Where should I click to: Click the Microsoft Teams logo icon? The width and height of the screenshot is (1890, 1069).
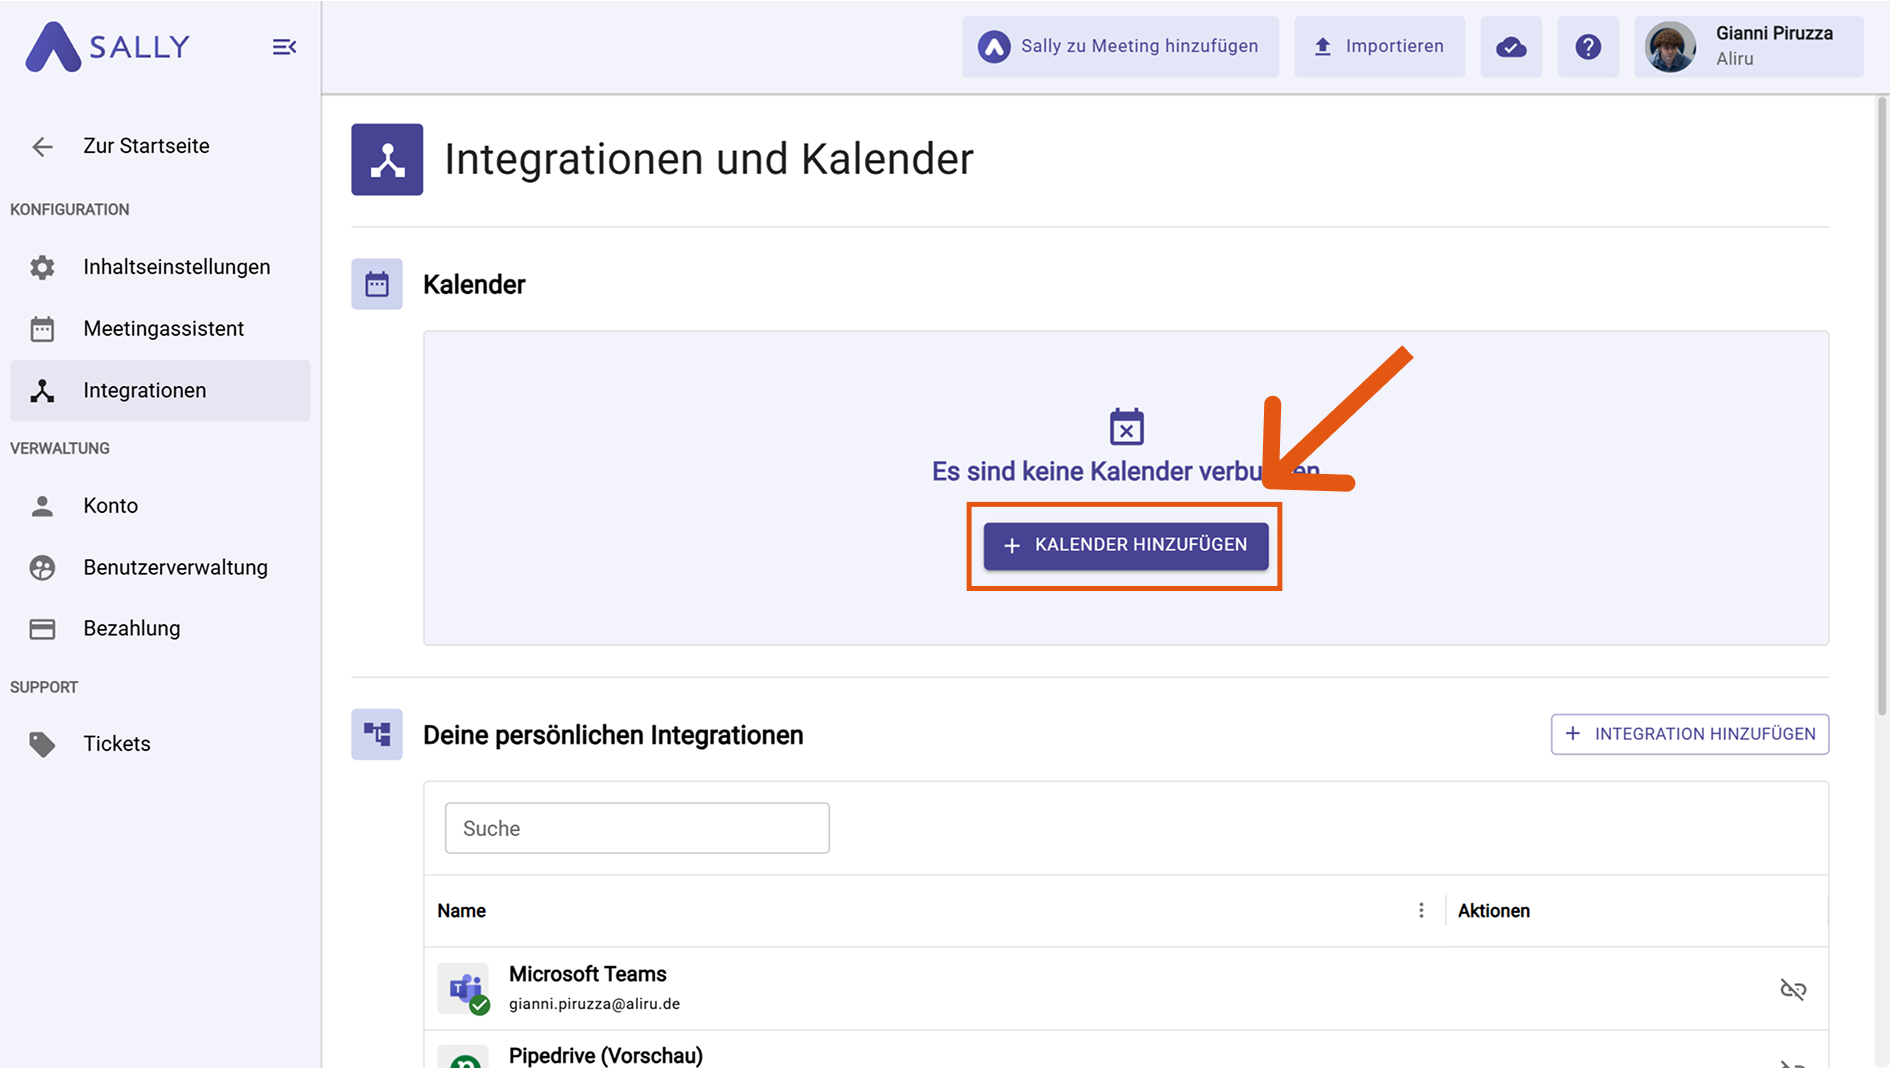click(x=464, y=988)
